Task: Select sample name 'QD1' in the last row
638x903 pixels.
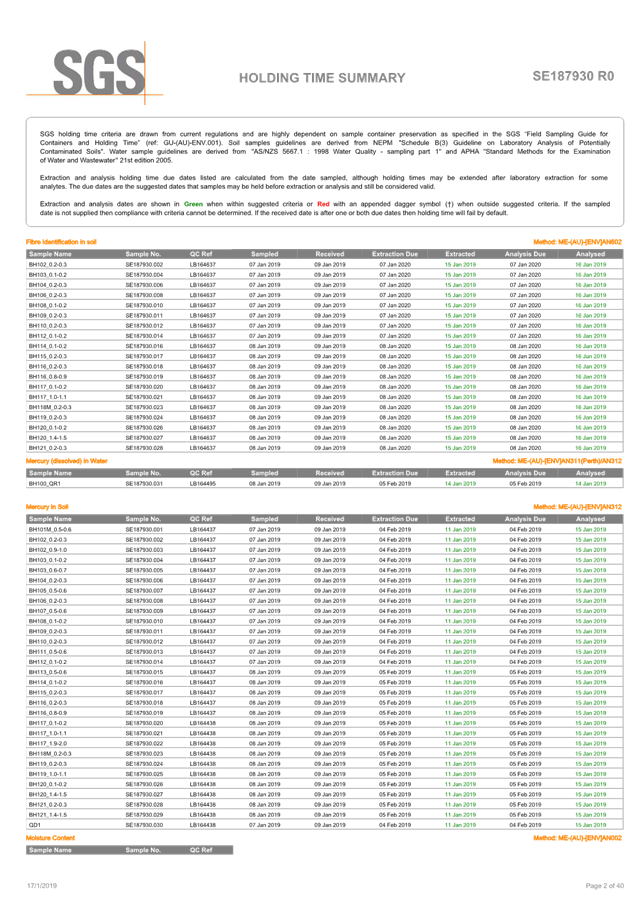Action: tap(35, 825)
